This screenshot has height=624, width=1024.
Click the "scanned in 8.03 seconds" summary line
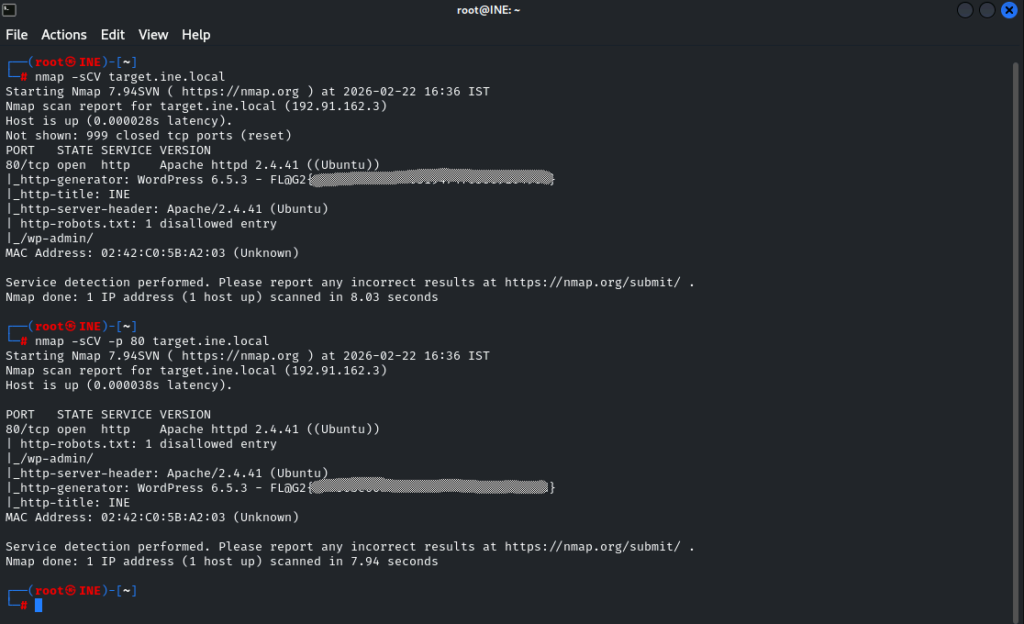pyautogui.click(x=221, y=297)
